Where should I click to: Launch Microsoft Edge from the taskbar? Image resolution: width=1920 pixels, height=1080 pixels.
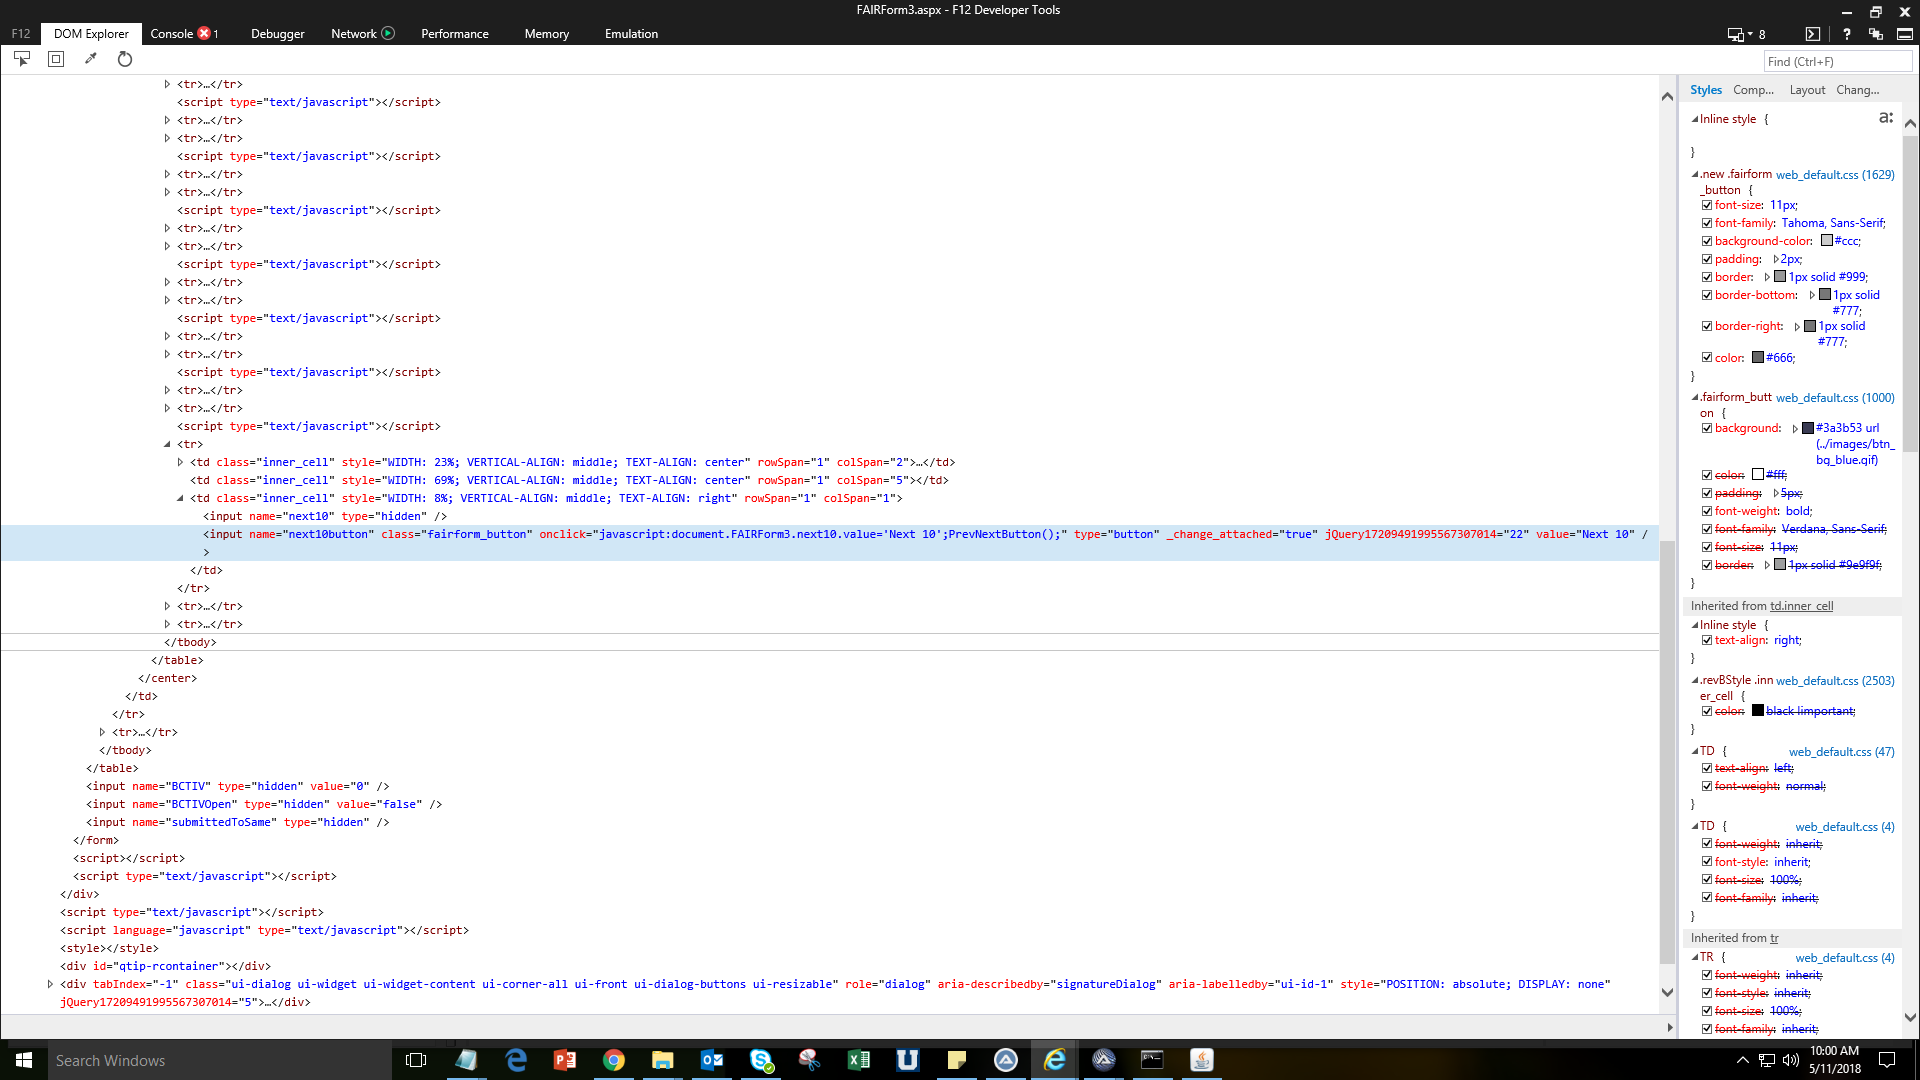click(x=516, y=1060)
